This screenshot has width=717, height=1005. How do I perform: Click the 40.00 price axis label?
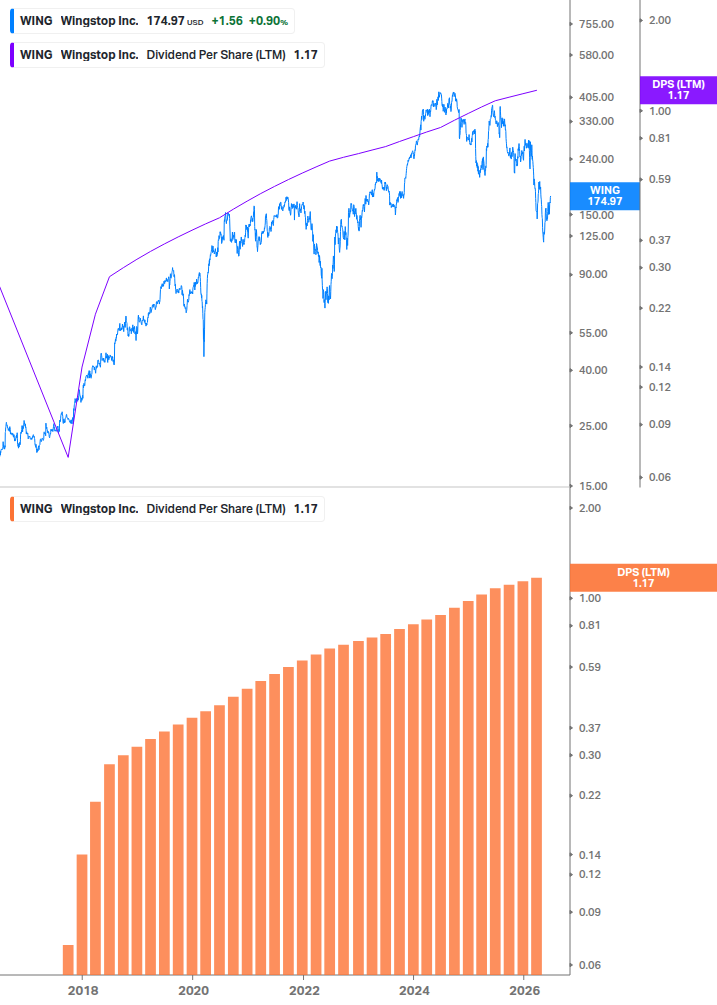point(593,370)
